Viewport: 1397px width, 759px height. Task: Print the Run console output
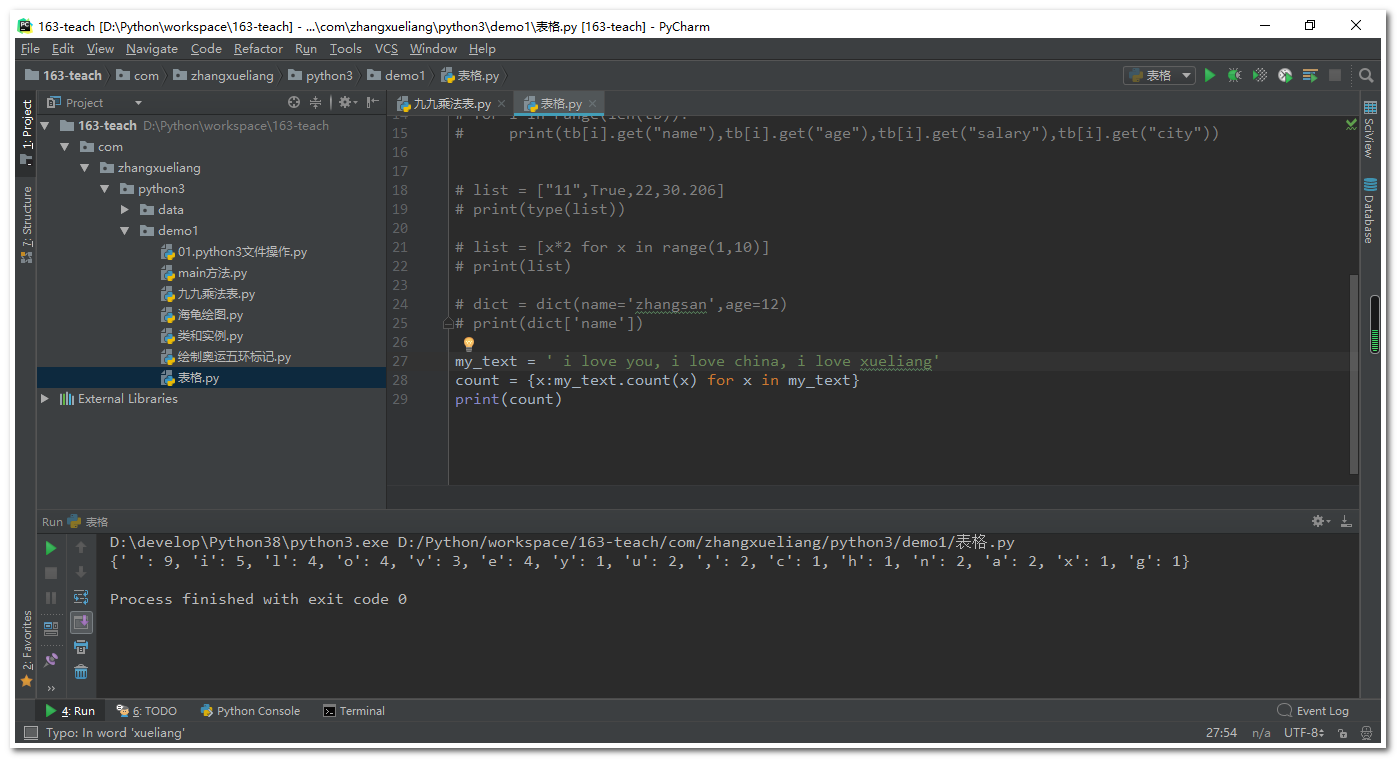tap(81, 648)
